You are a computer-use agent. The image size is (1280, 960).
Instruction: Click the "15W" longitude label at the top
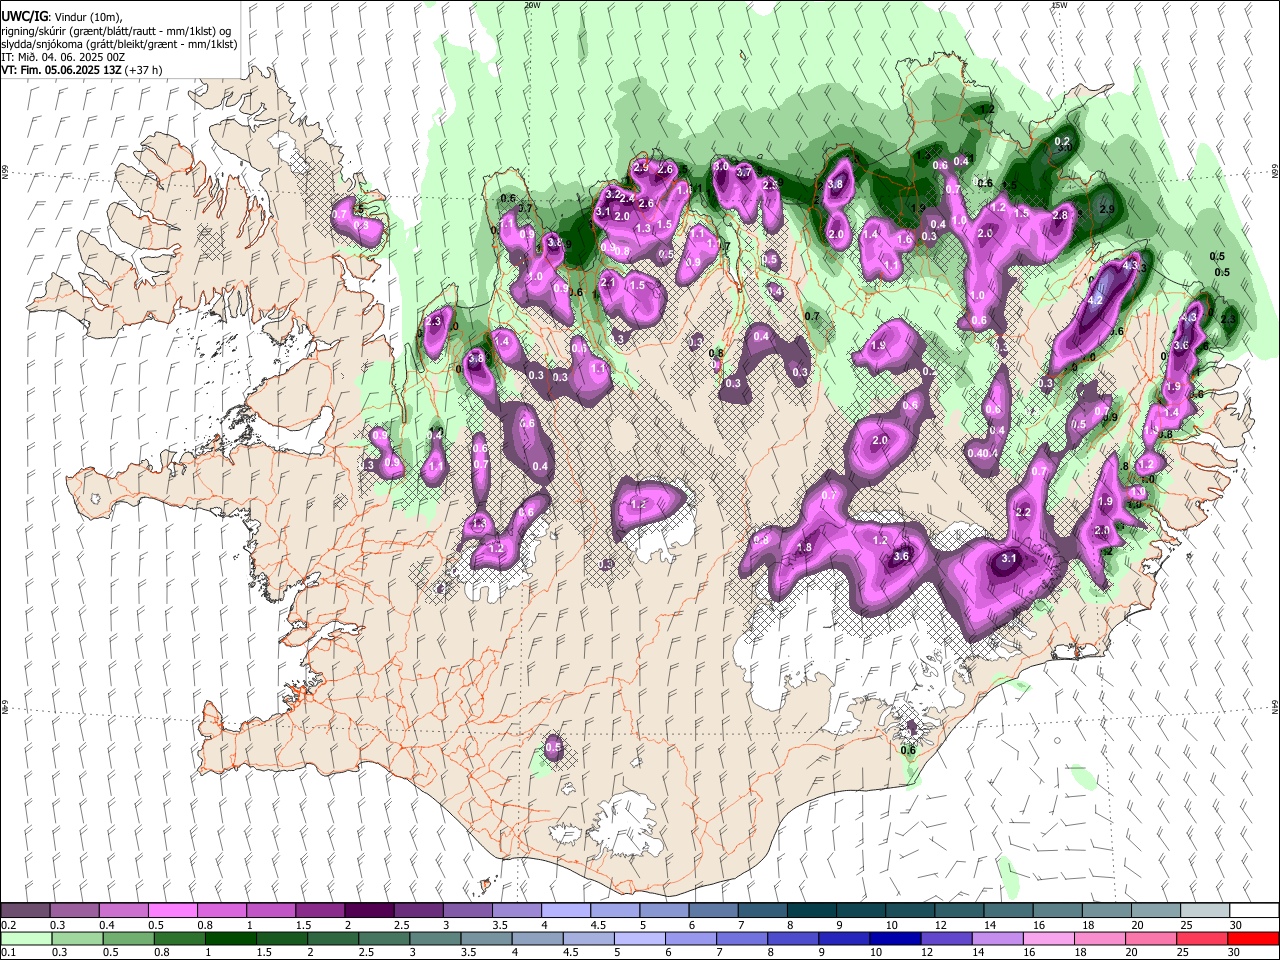coord(1059,5)
